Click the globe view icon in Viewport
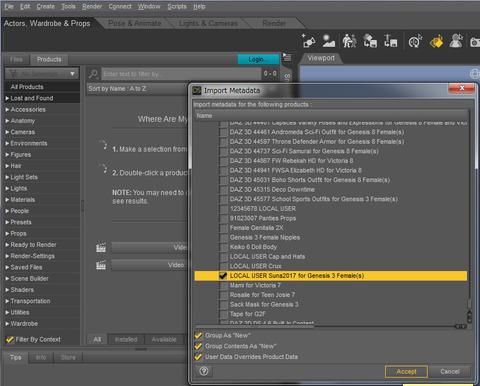The width and height of the screenshot is (480, 386). click(x=474, y=74)
